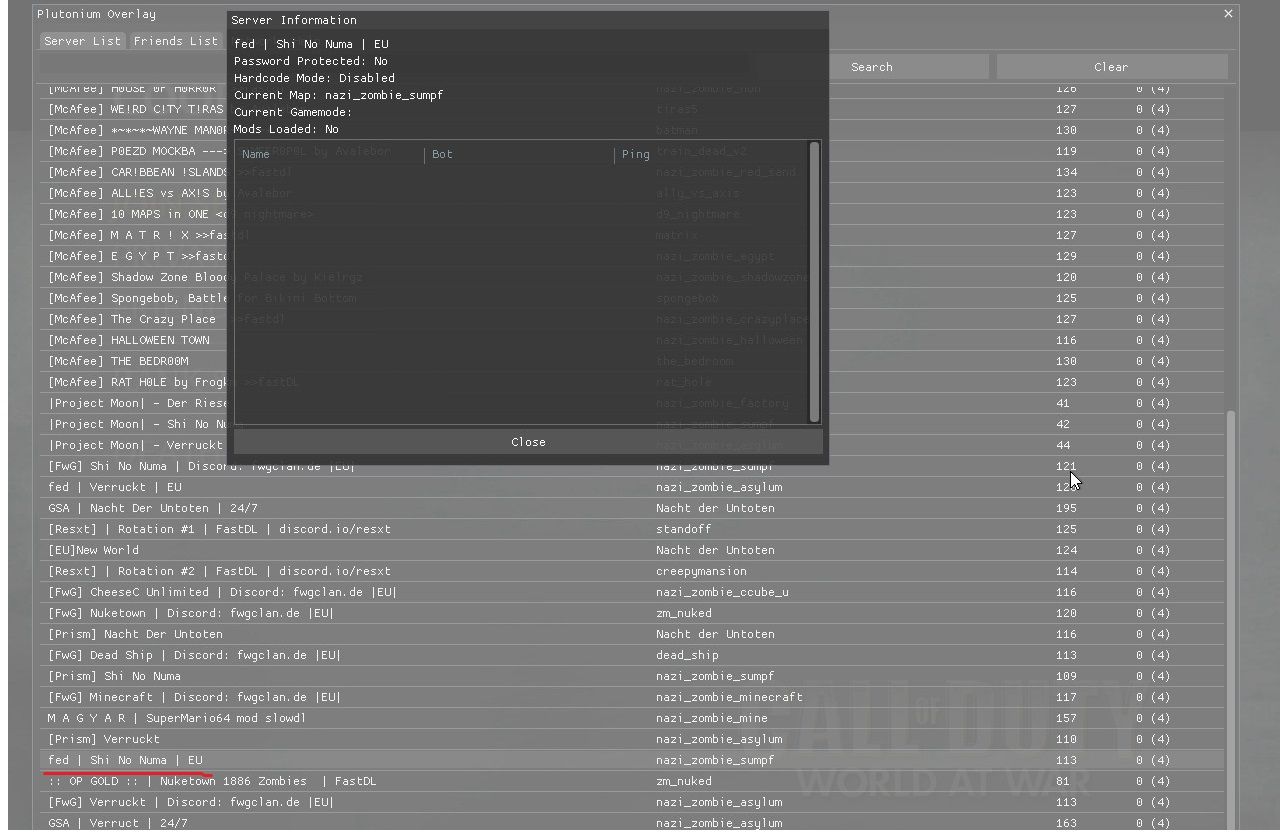
Task: Click the server info player list scrollbar
Action: (x=814, y=282)
